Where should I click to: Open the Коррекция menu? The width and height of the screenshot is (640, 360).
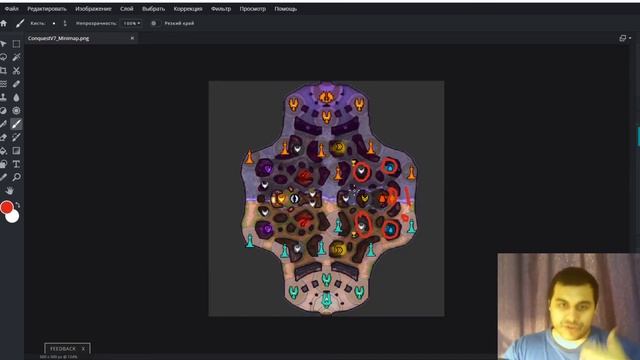188,9
